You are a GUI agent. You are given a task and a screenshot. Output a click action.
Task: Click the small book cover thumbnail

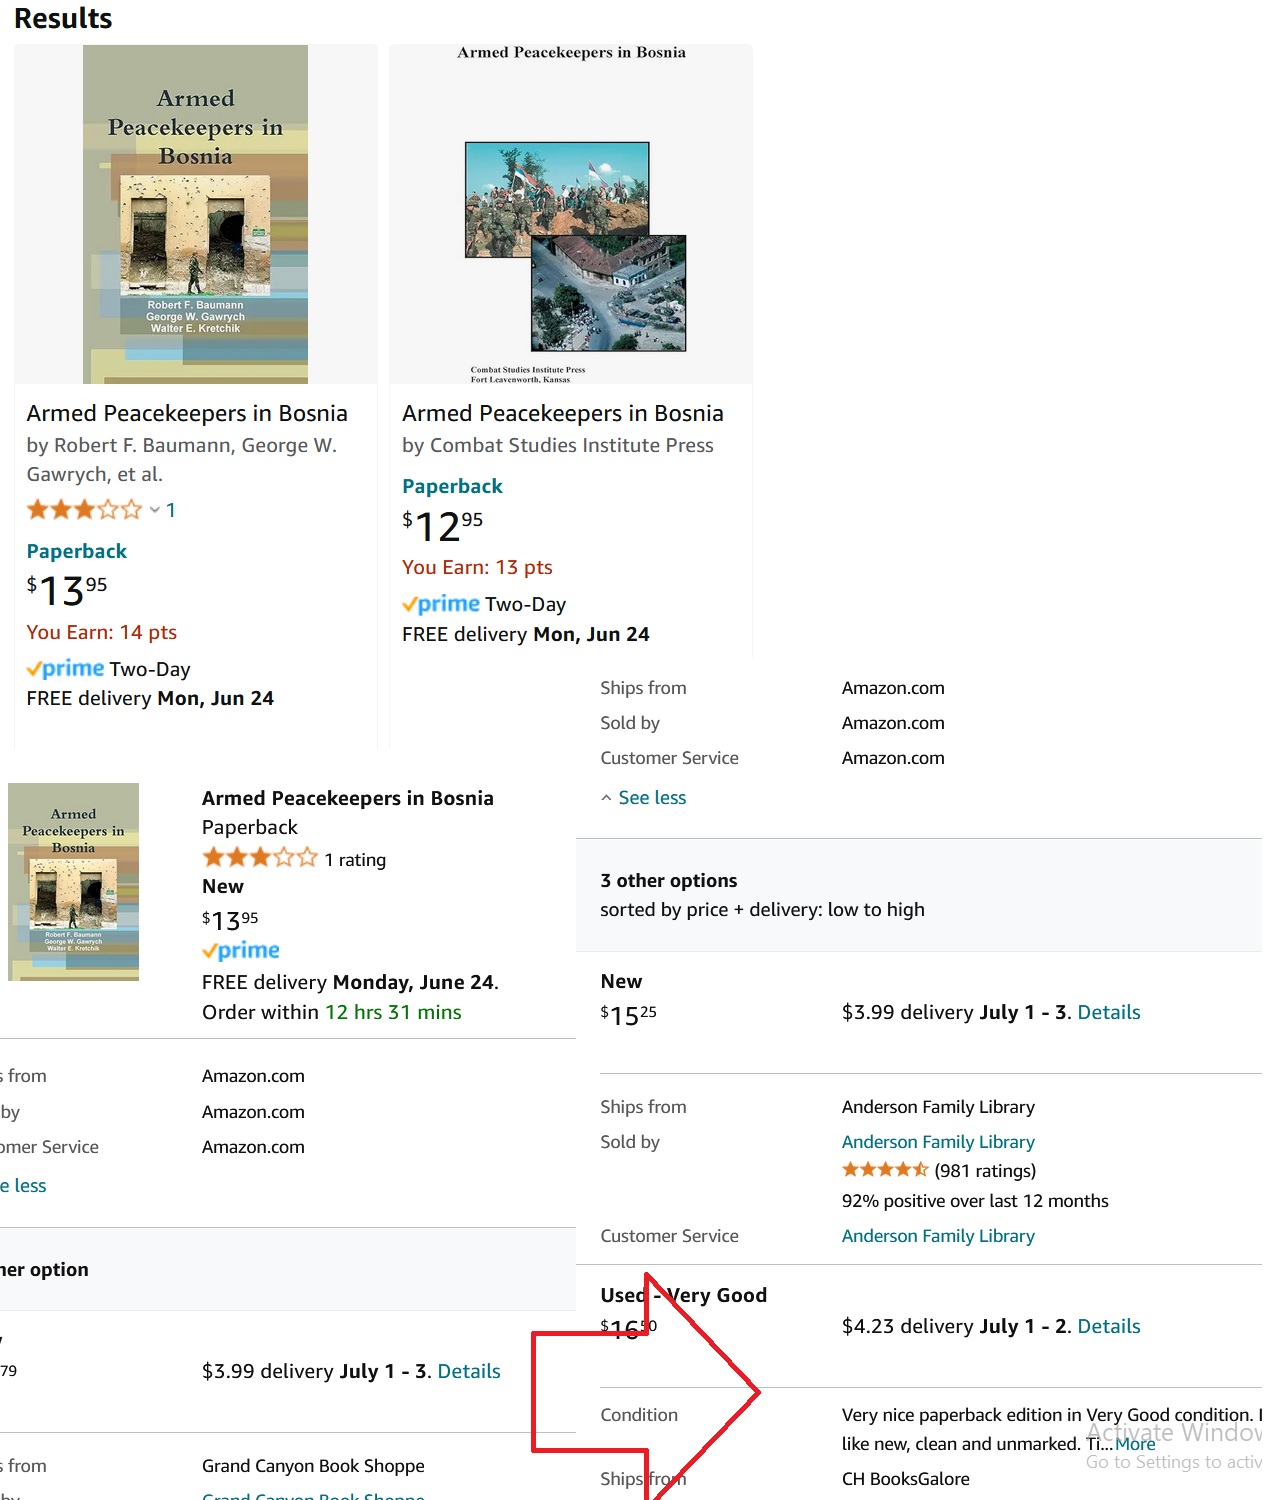click(x=73, y=881)
